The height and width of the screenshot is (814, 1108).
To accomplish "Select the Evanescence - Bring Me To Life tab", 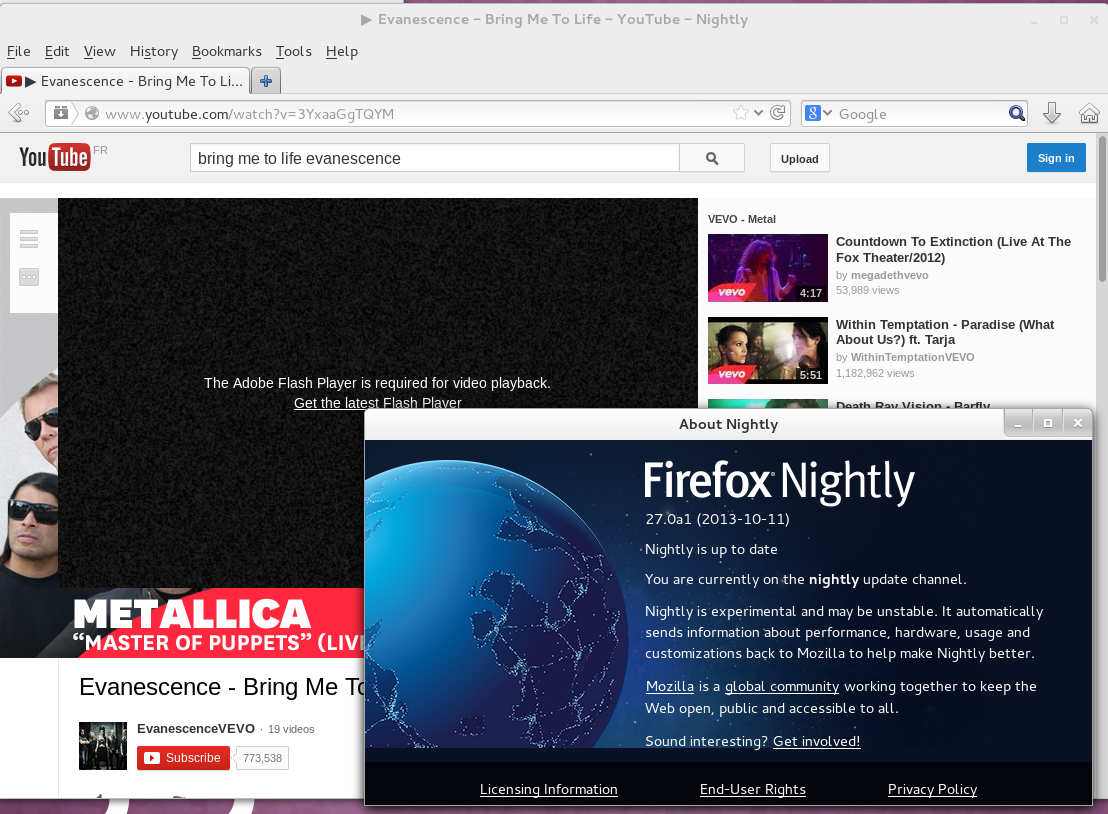I will pyautogui.click(x=126, y=81).
